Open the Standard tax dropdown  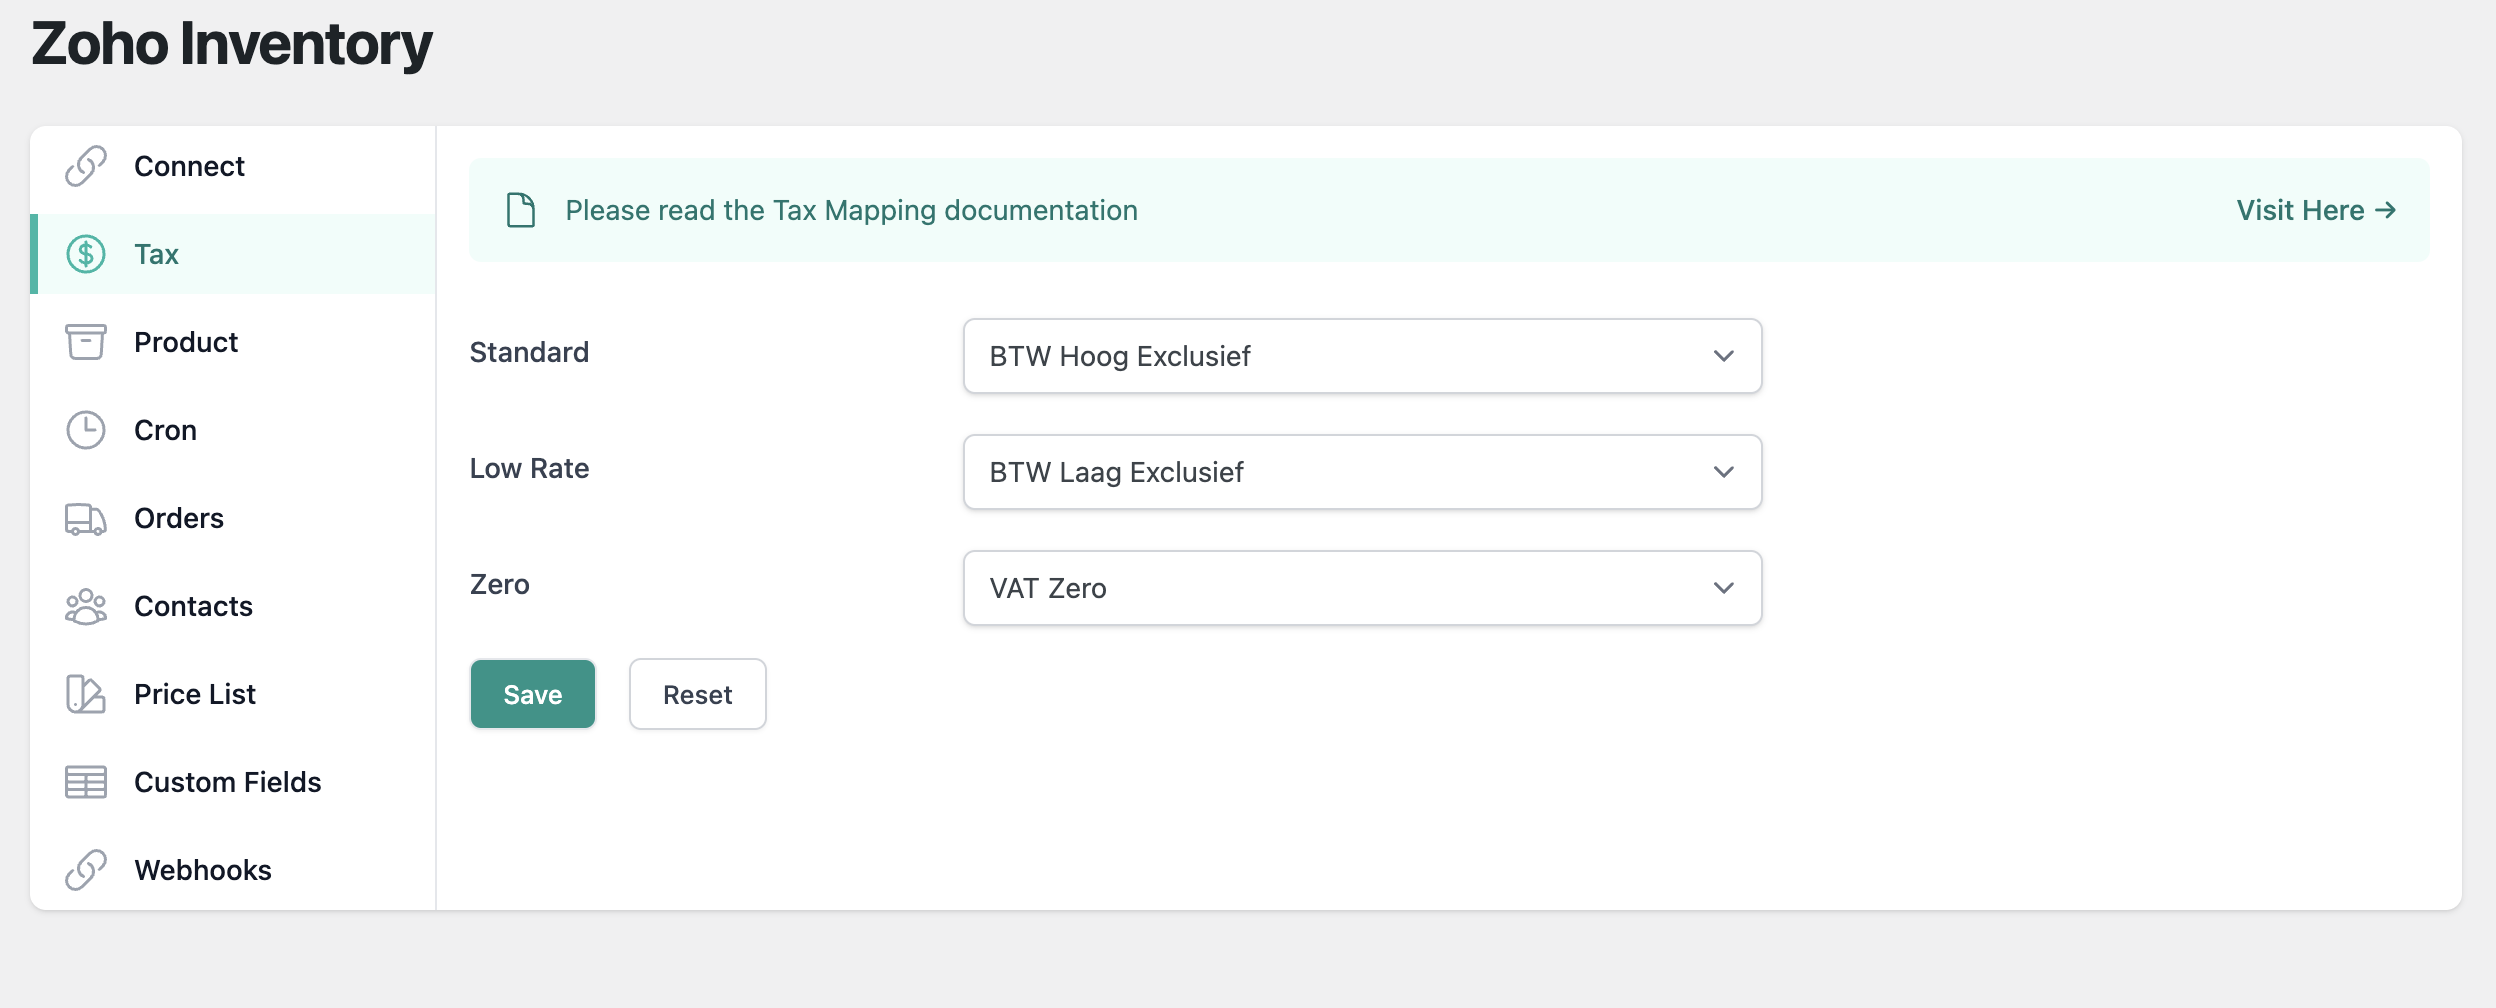click(x=1362, y=356)
